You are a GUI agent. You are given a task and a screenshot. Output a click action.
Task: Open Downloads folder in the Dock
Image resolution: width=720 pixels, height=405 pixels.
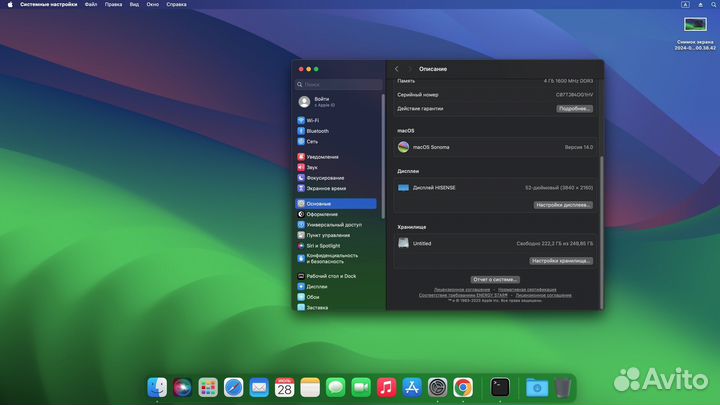pos(537,387)
